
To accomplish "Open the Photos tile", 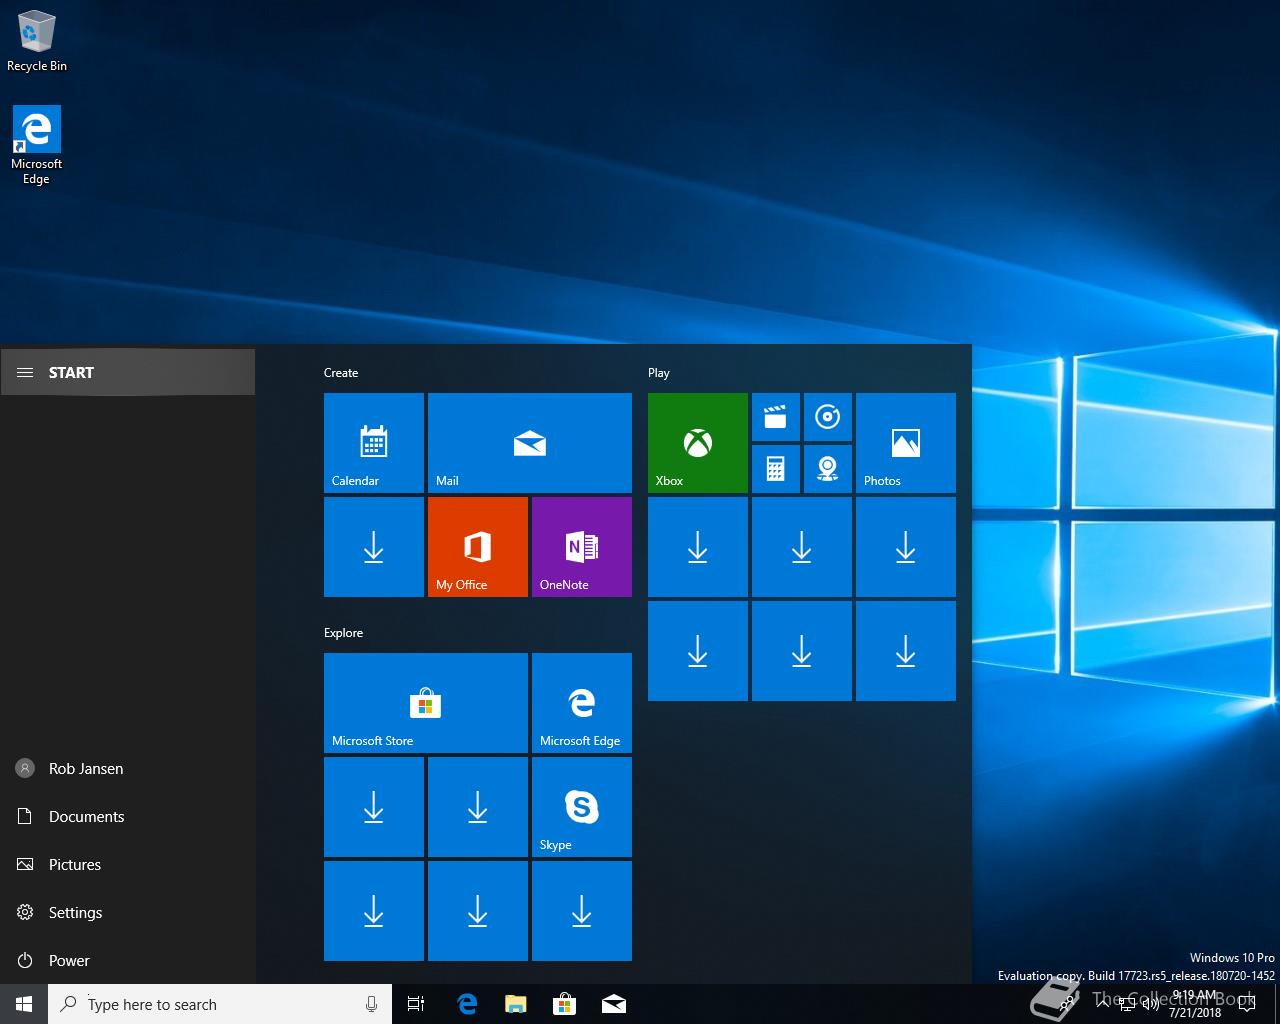I will 906,443.
